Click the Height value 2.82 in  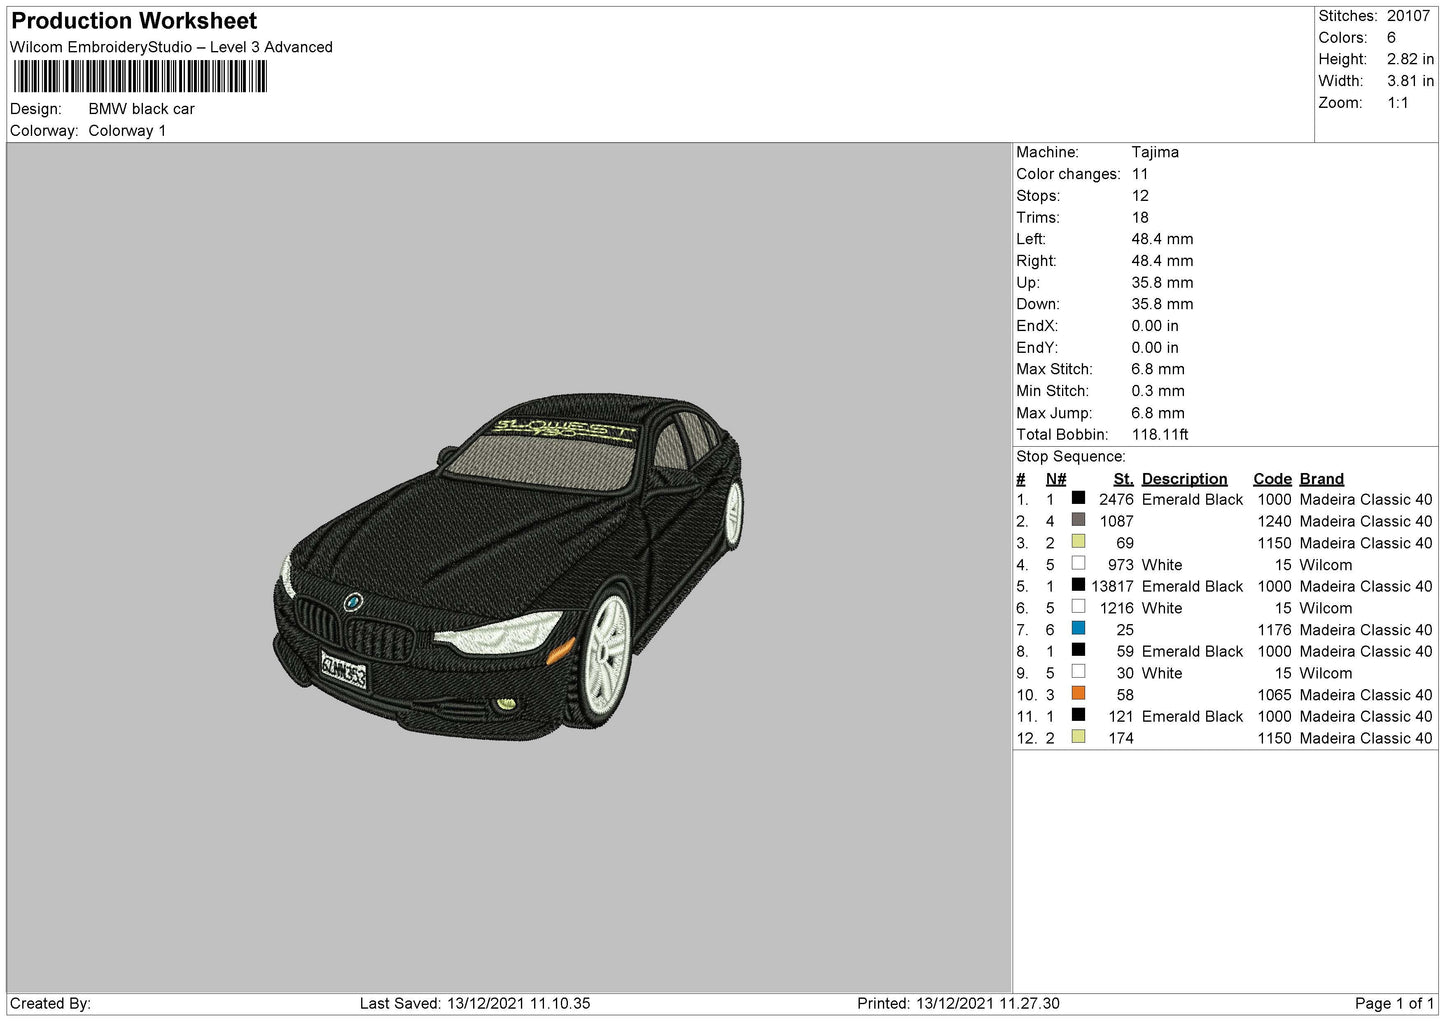pyautogui.click(x=1410, y=60)
